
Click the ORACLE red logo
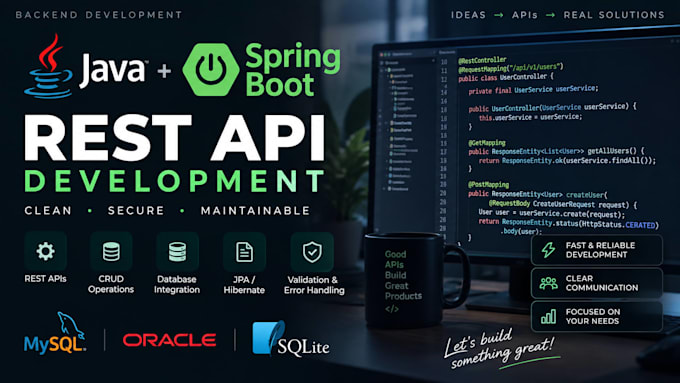170,340
